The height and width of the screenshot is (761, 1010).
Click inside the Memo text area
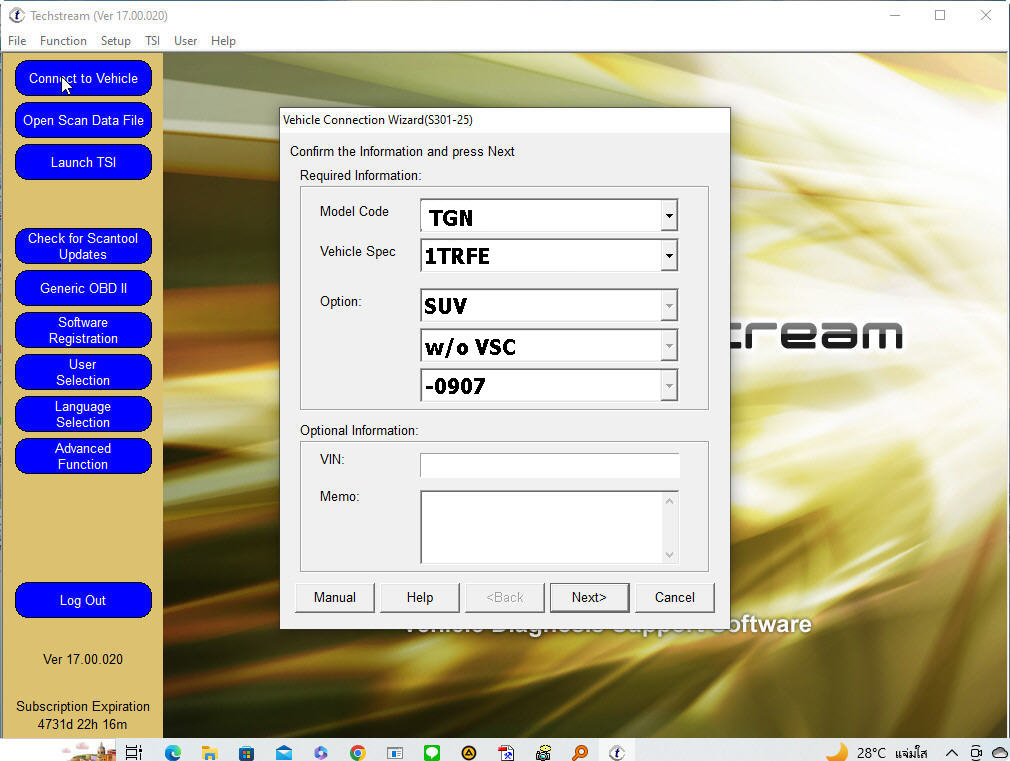pos(540,526)
